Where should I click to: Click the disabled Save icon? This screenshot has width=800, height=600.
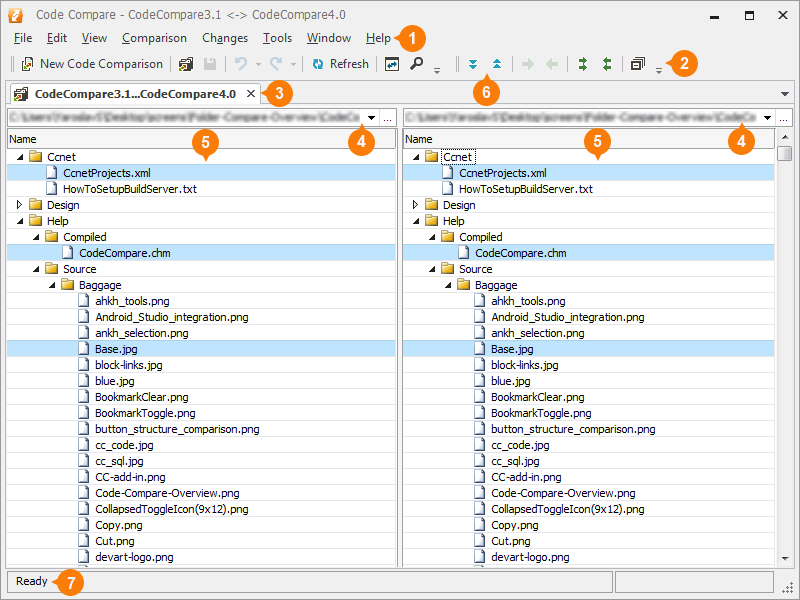coord(210,64)
